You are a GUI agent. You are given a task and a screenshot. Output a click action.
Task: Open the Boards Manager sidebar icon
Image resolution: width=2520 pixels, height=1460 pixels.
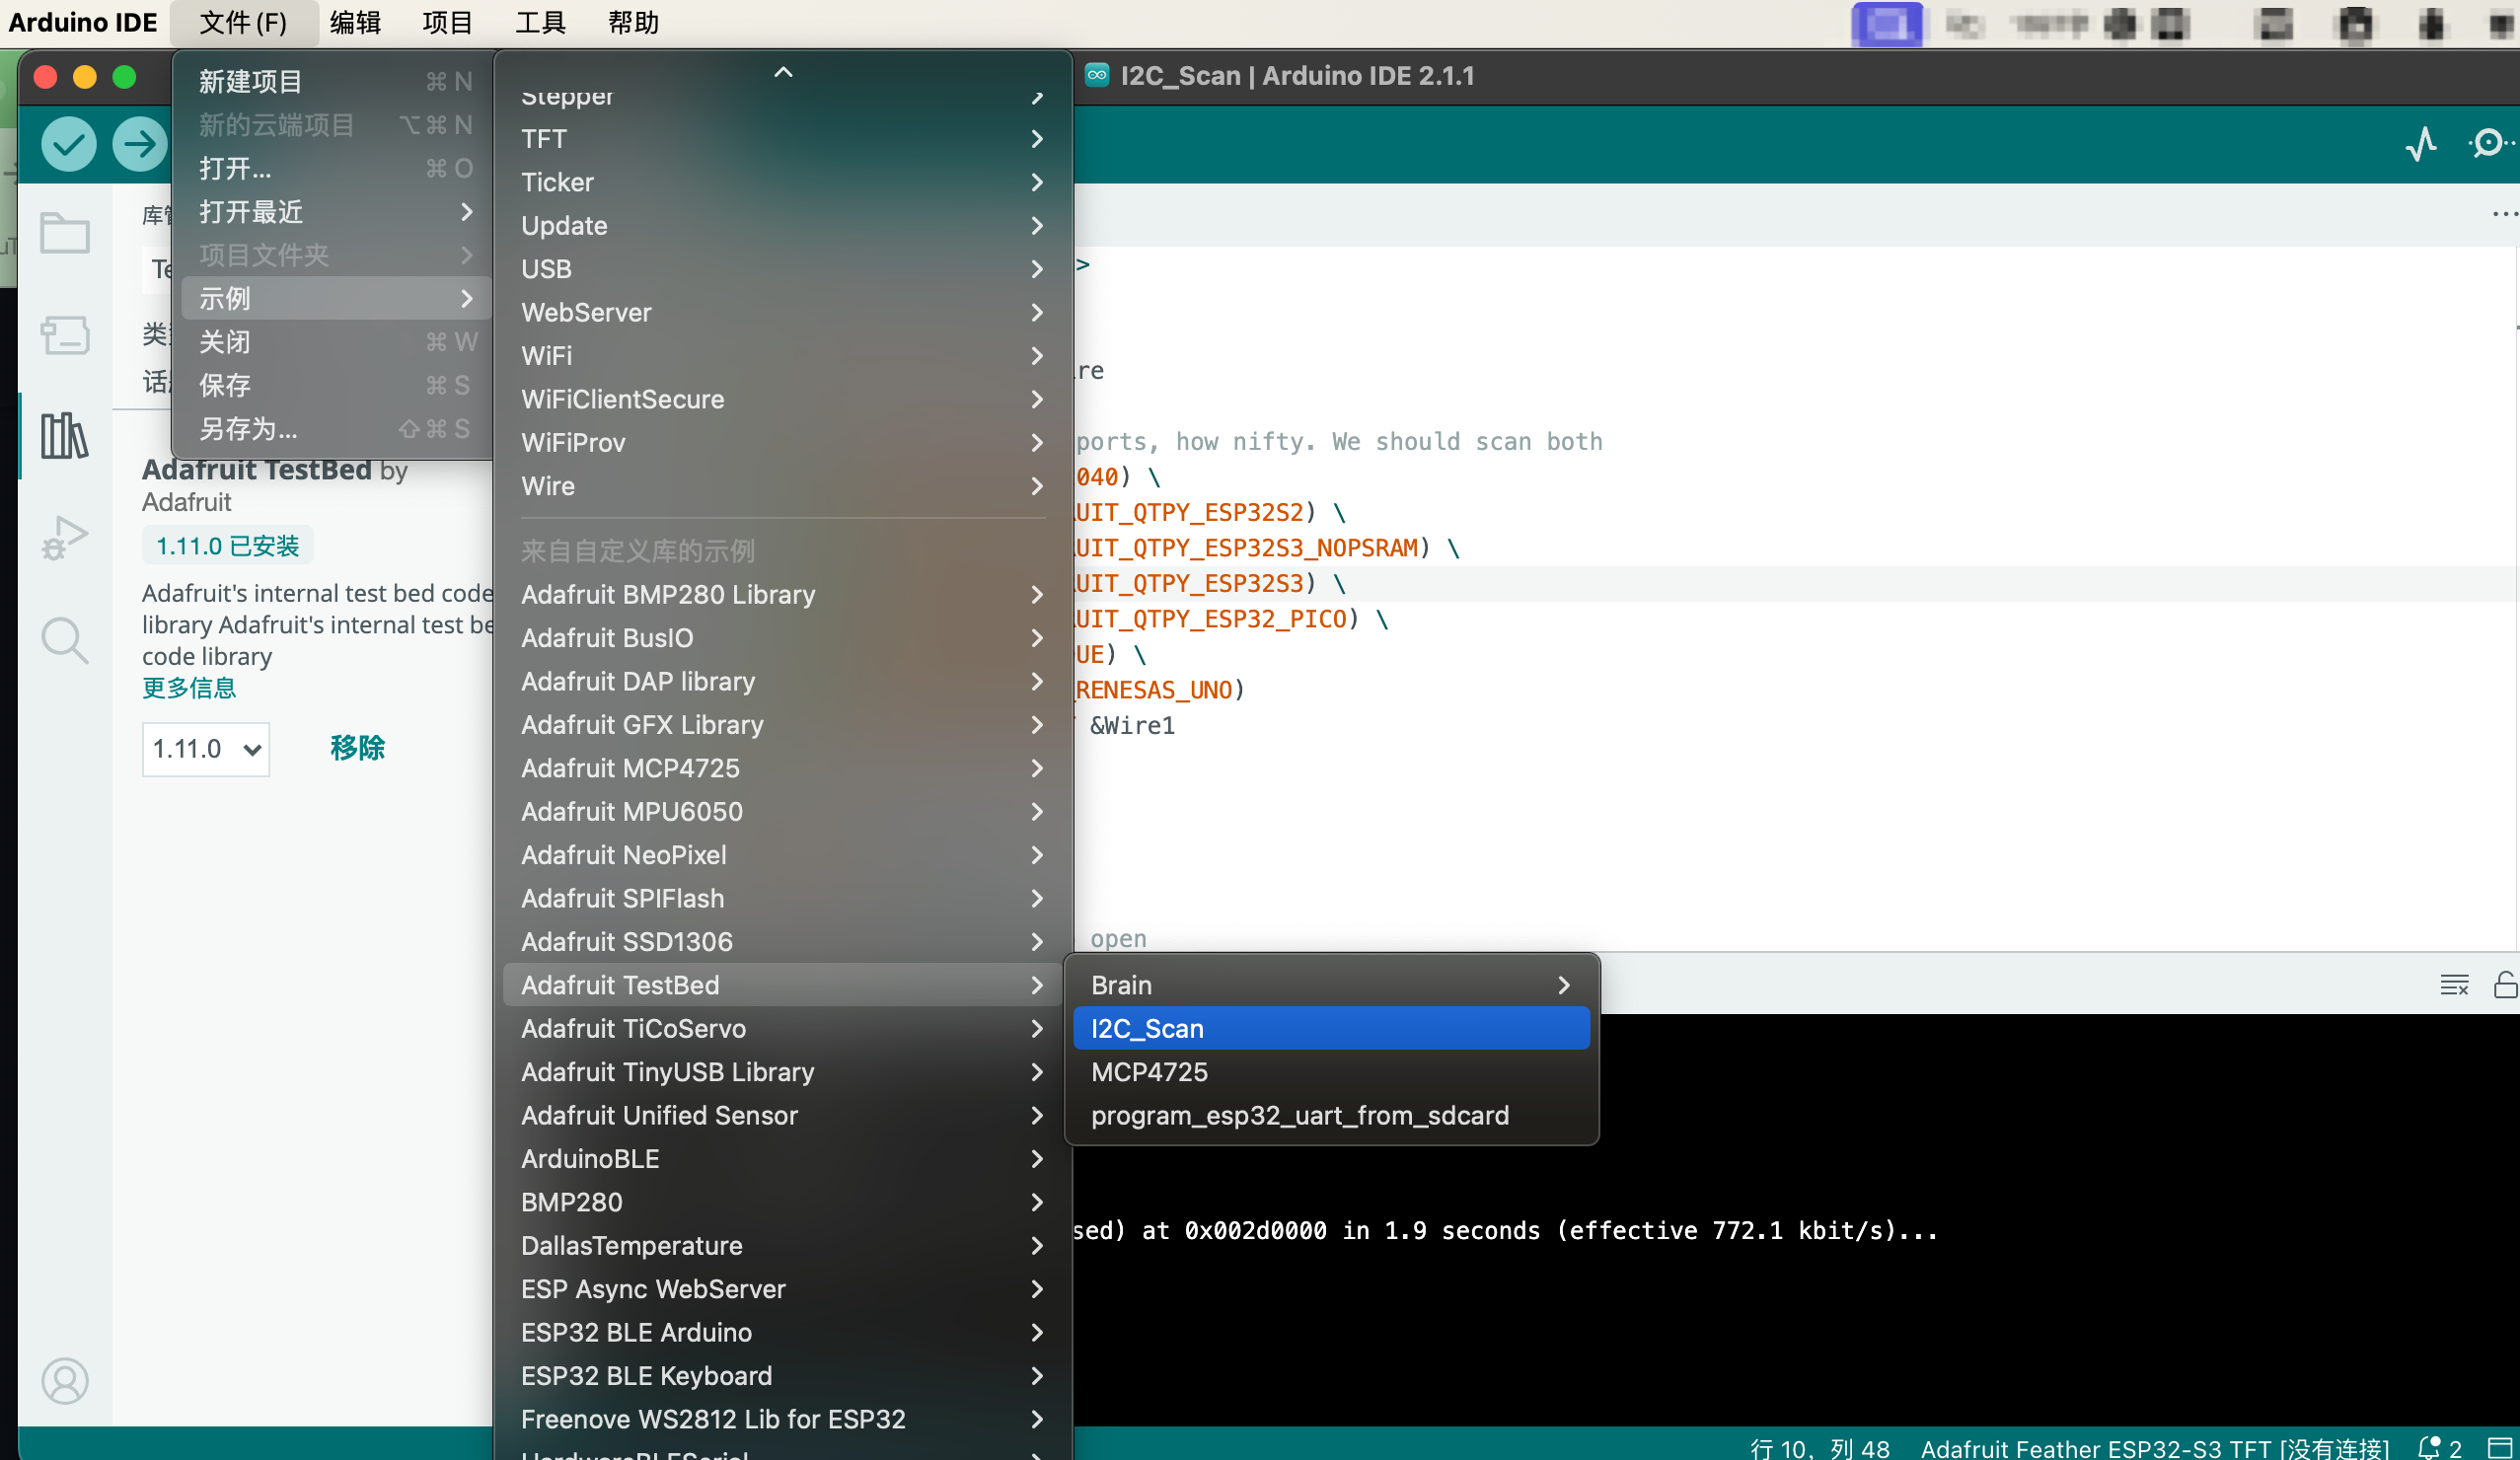(65, 335)
